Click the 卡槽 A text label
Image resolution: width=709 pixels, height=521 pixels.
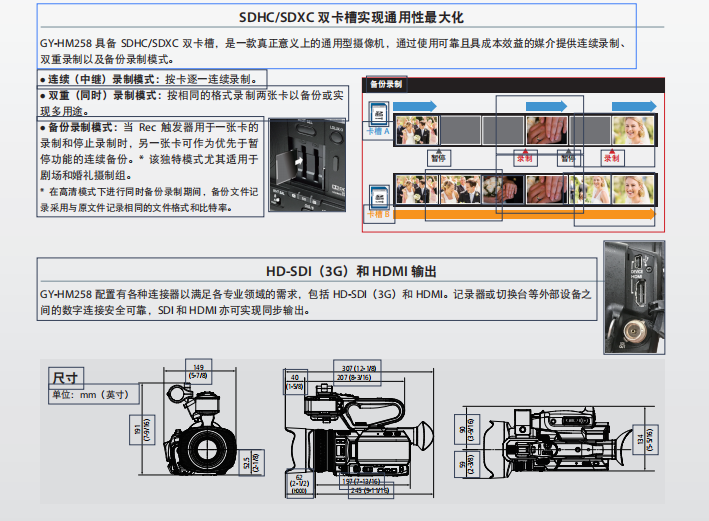coord(378,131)
